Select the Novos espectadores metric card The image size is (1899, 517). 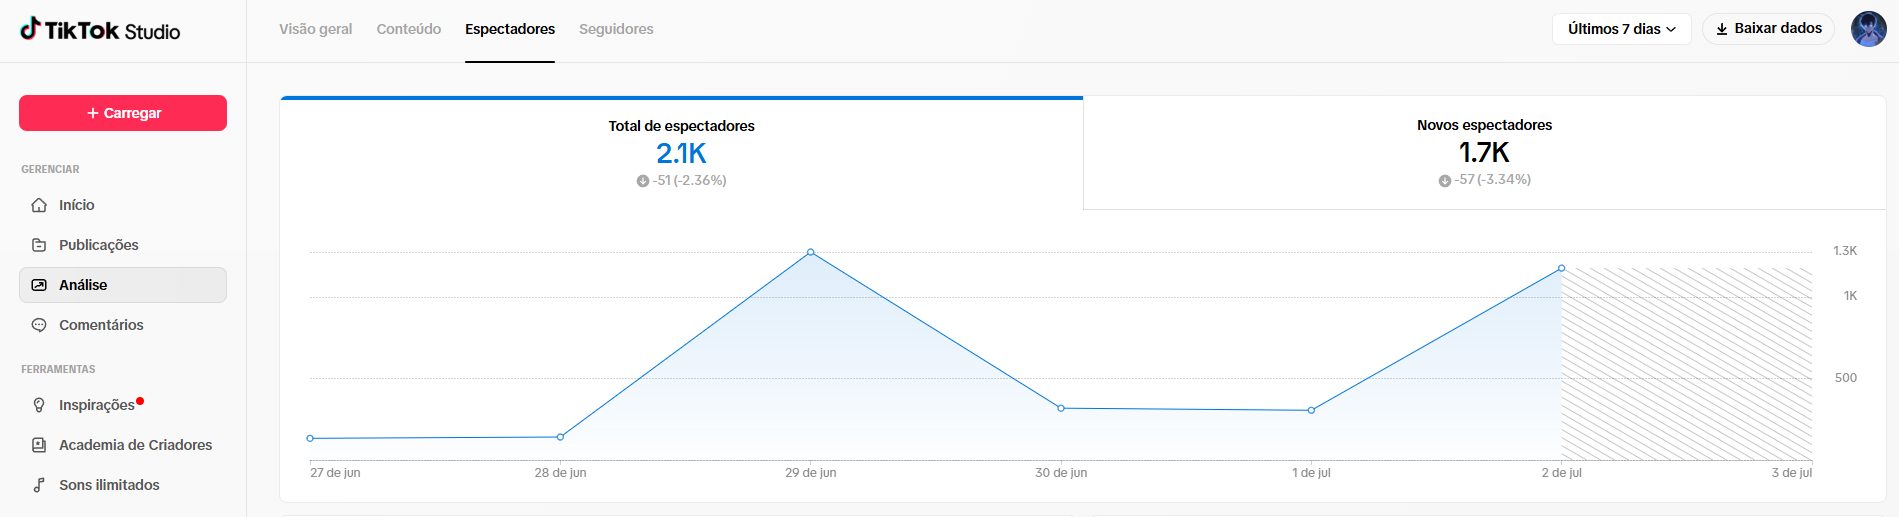1484,152
